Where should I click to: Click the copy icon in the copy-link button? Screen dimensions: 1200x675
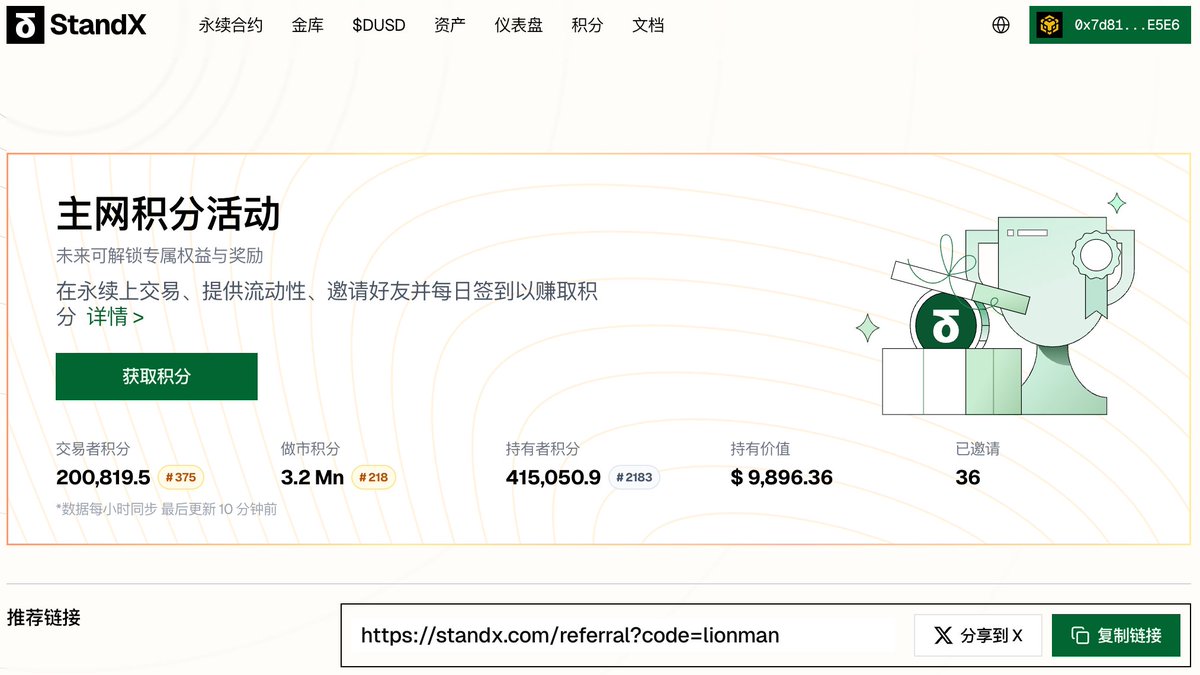point(1079,635)
